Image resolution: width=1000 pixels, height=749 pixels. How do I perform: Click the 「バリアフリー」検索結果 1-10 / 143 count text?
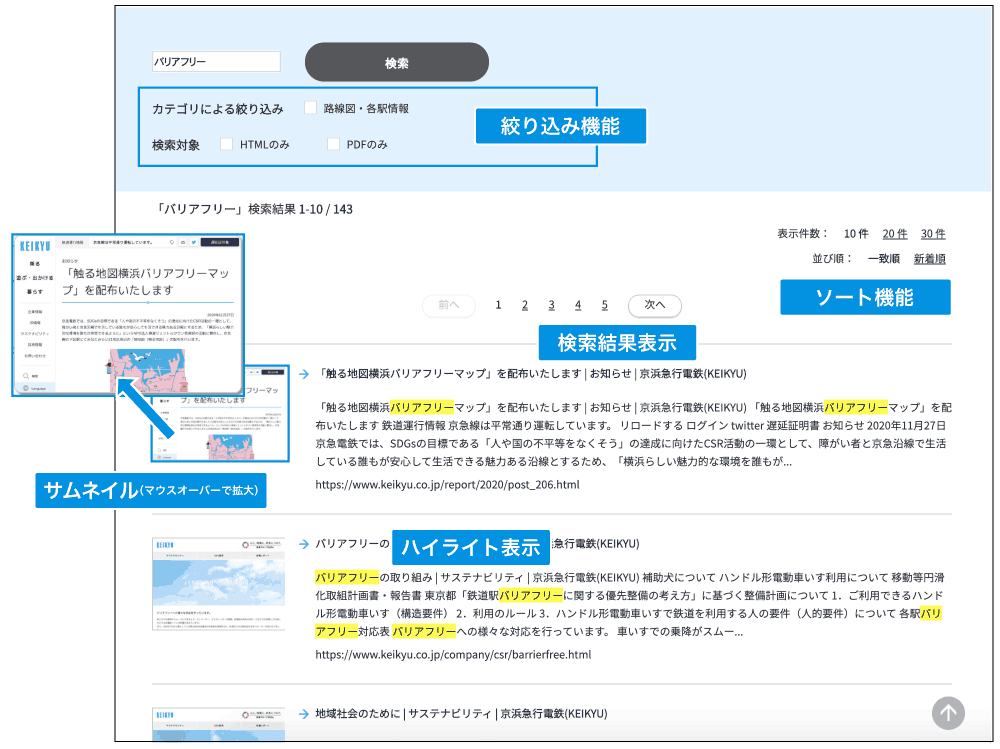255,209
